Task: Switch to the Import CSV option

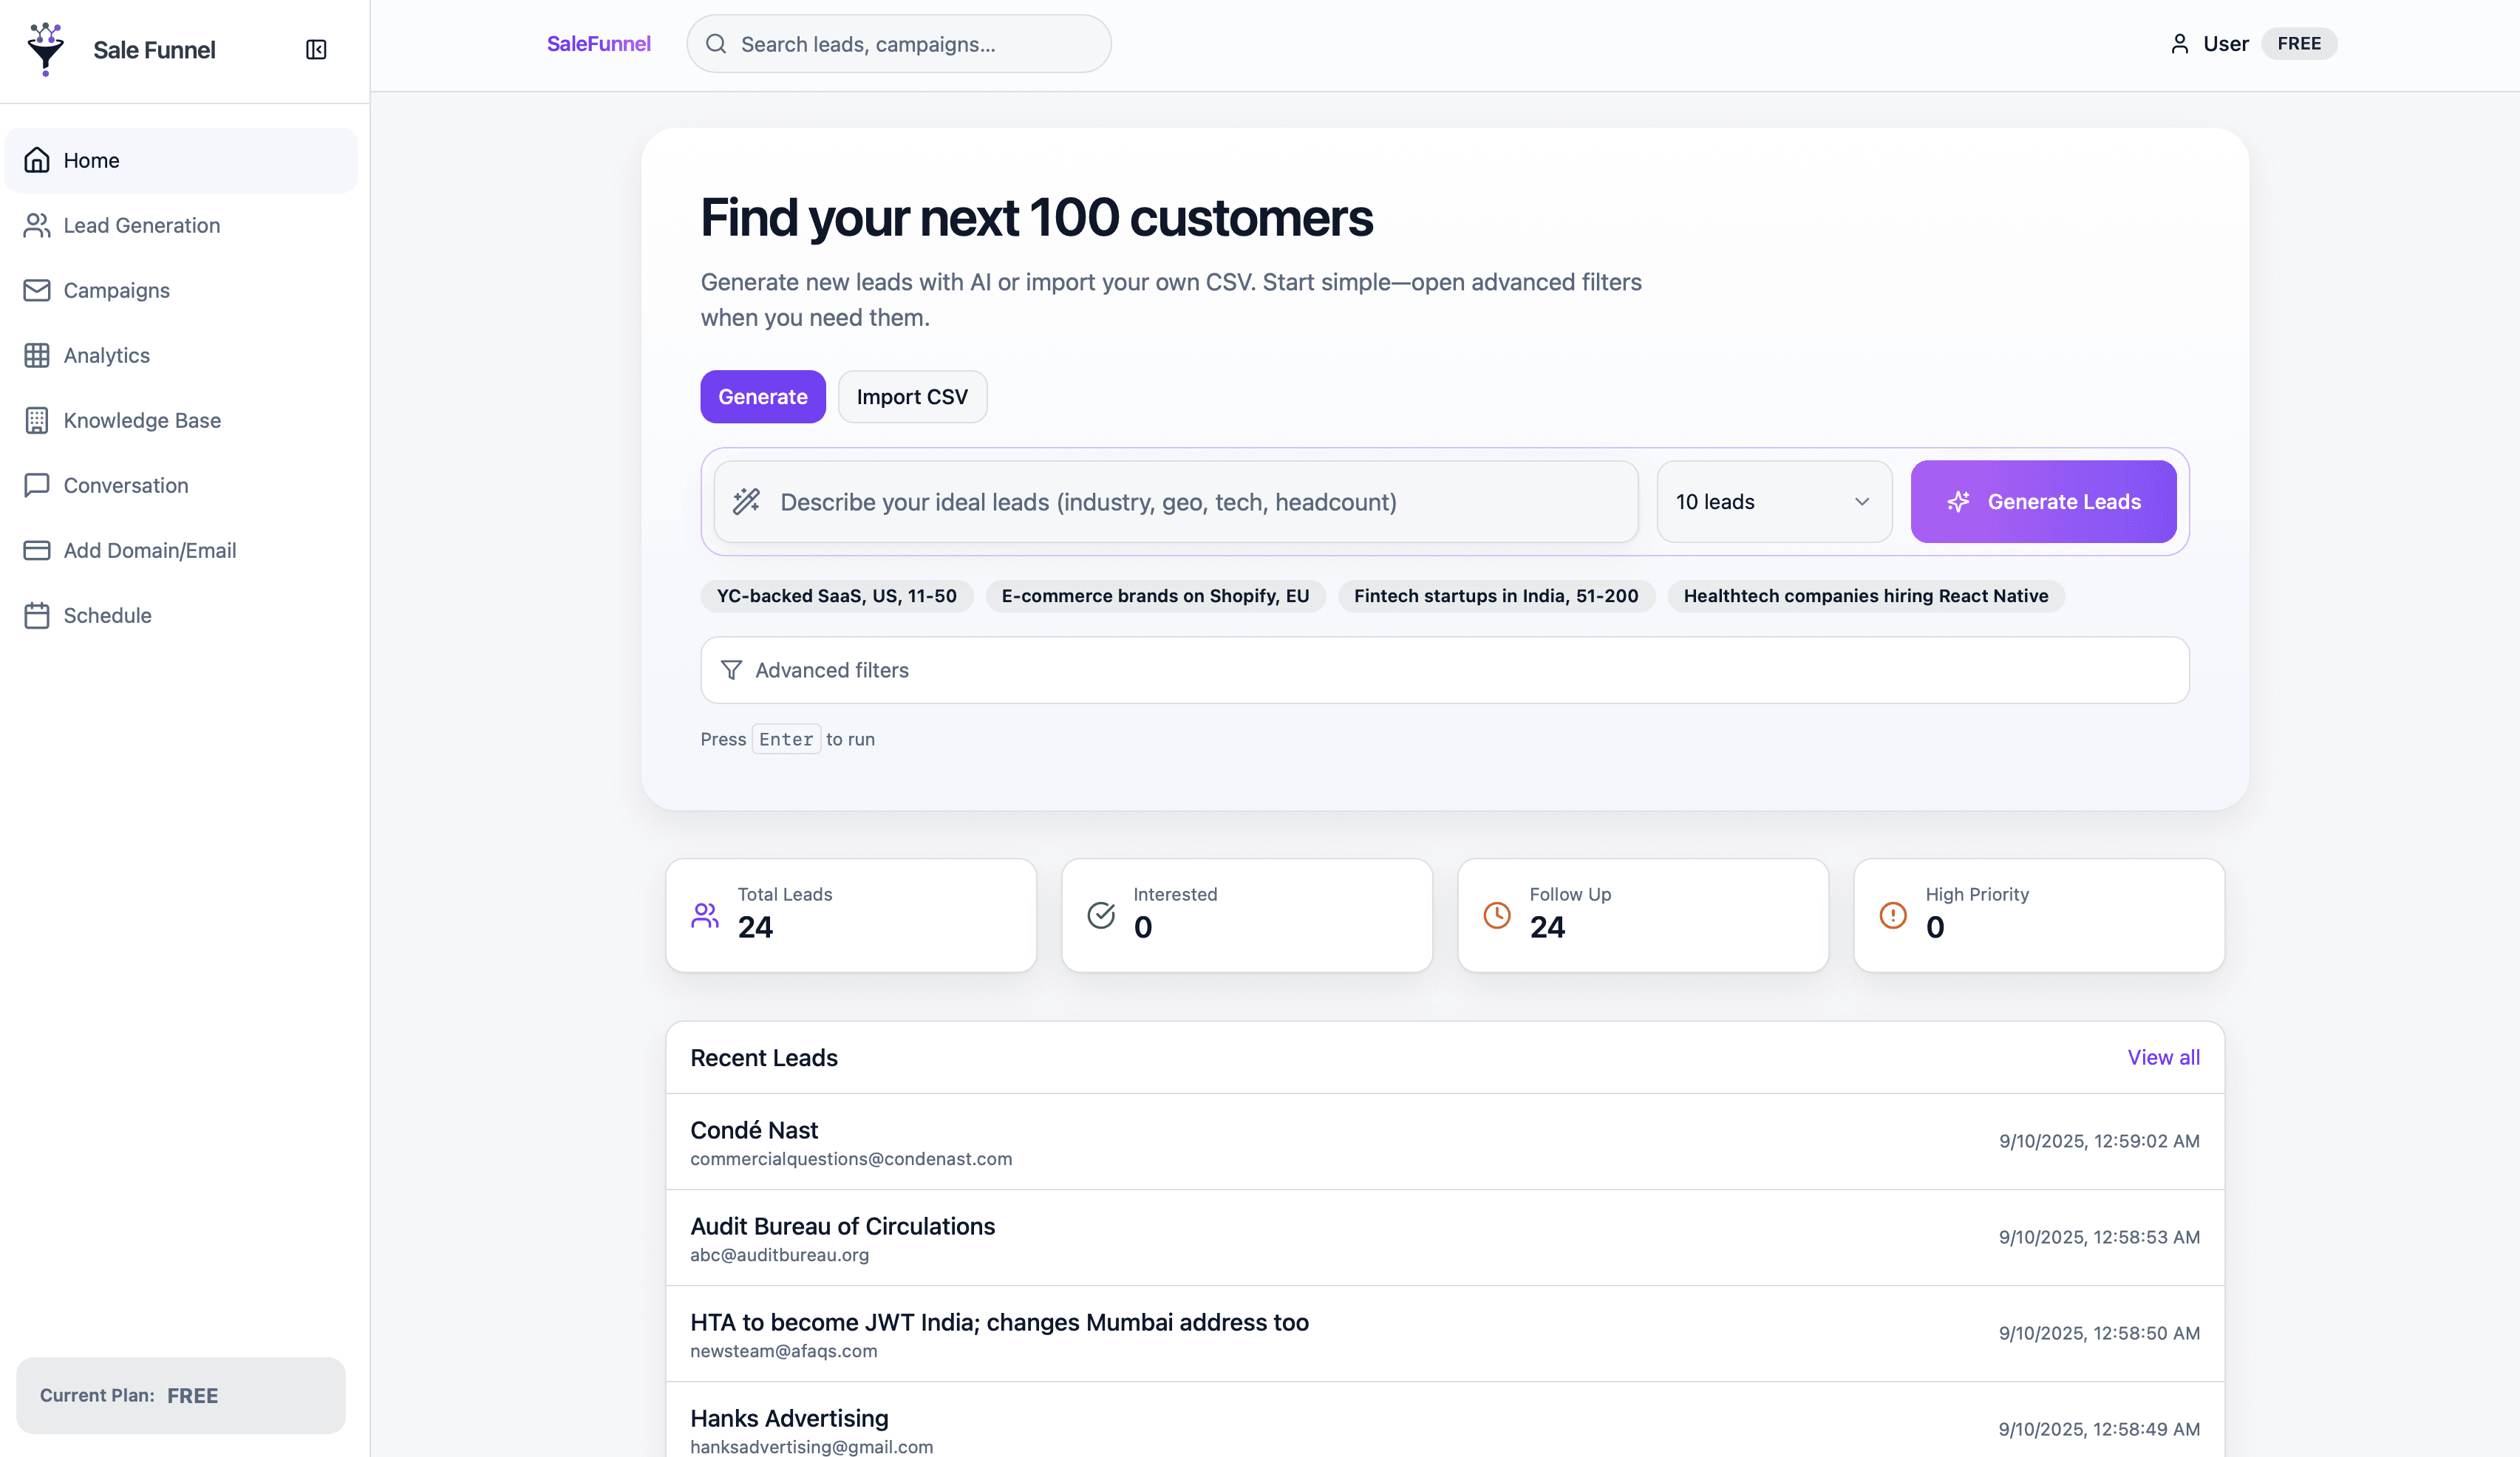Action: click(911, 396)
